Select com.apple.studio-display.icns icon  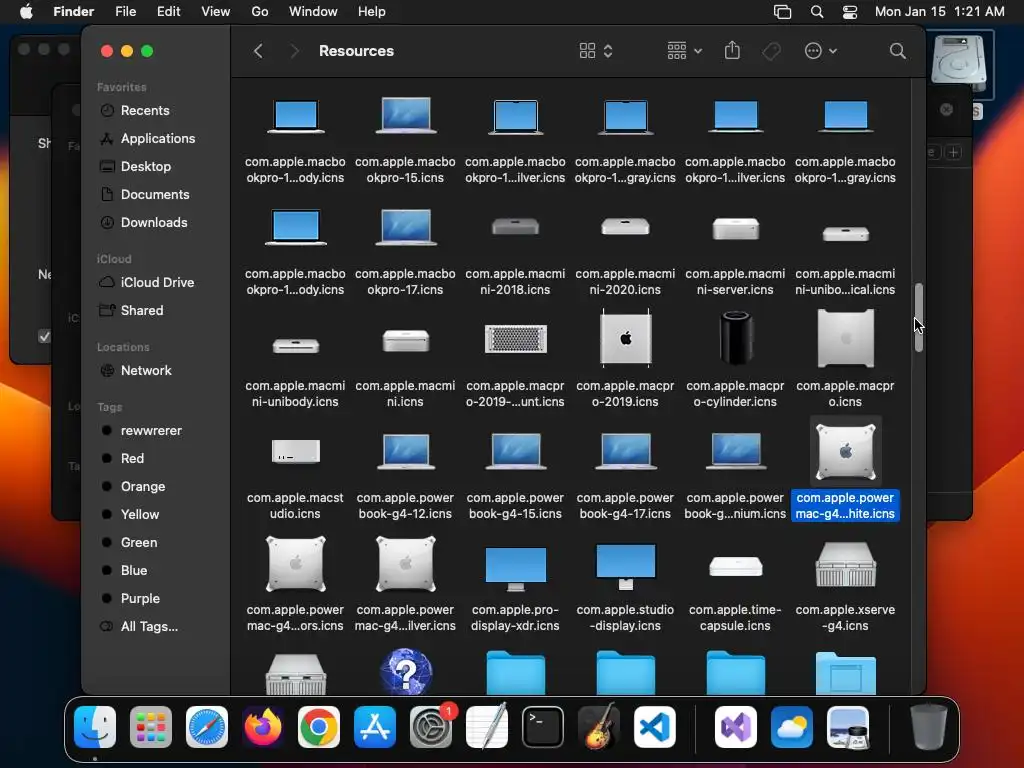(x=625, y=566)
